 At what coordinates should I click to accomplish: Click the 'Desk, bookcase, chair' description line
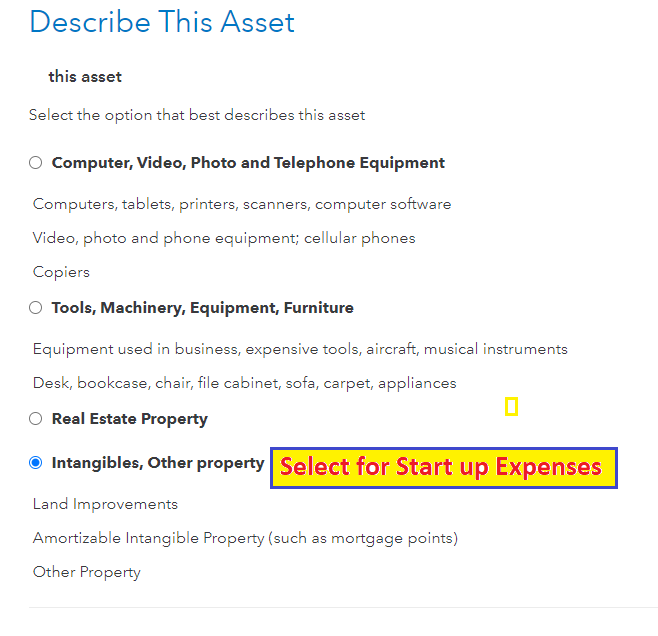click(x=244, y=383)
